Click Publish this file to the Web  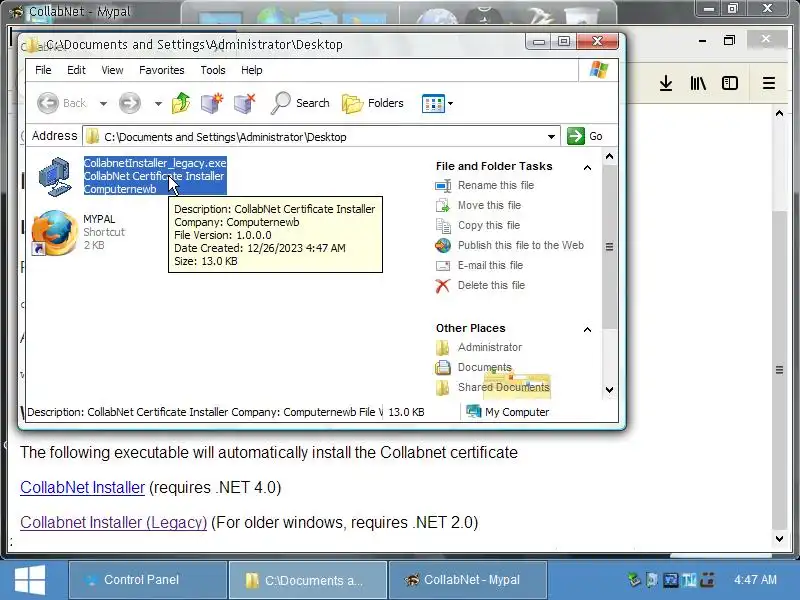pyautogui.click(x=520, y=245)
